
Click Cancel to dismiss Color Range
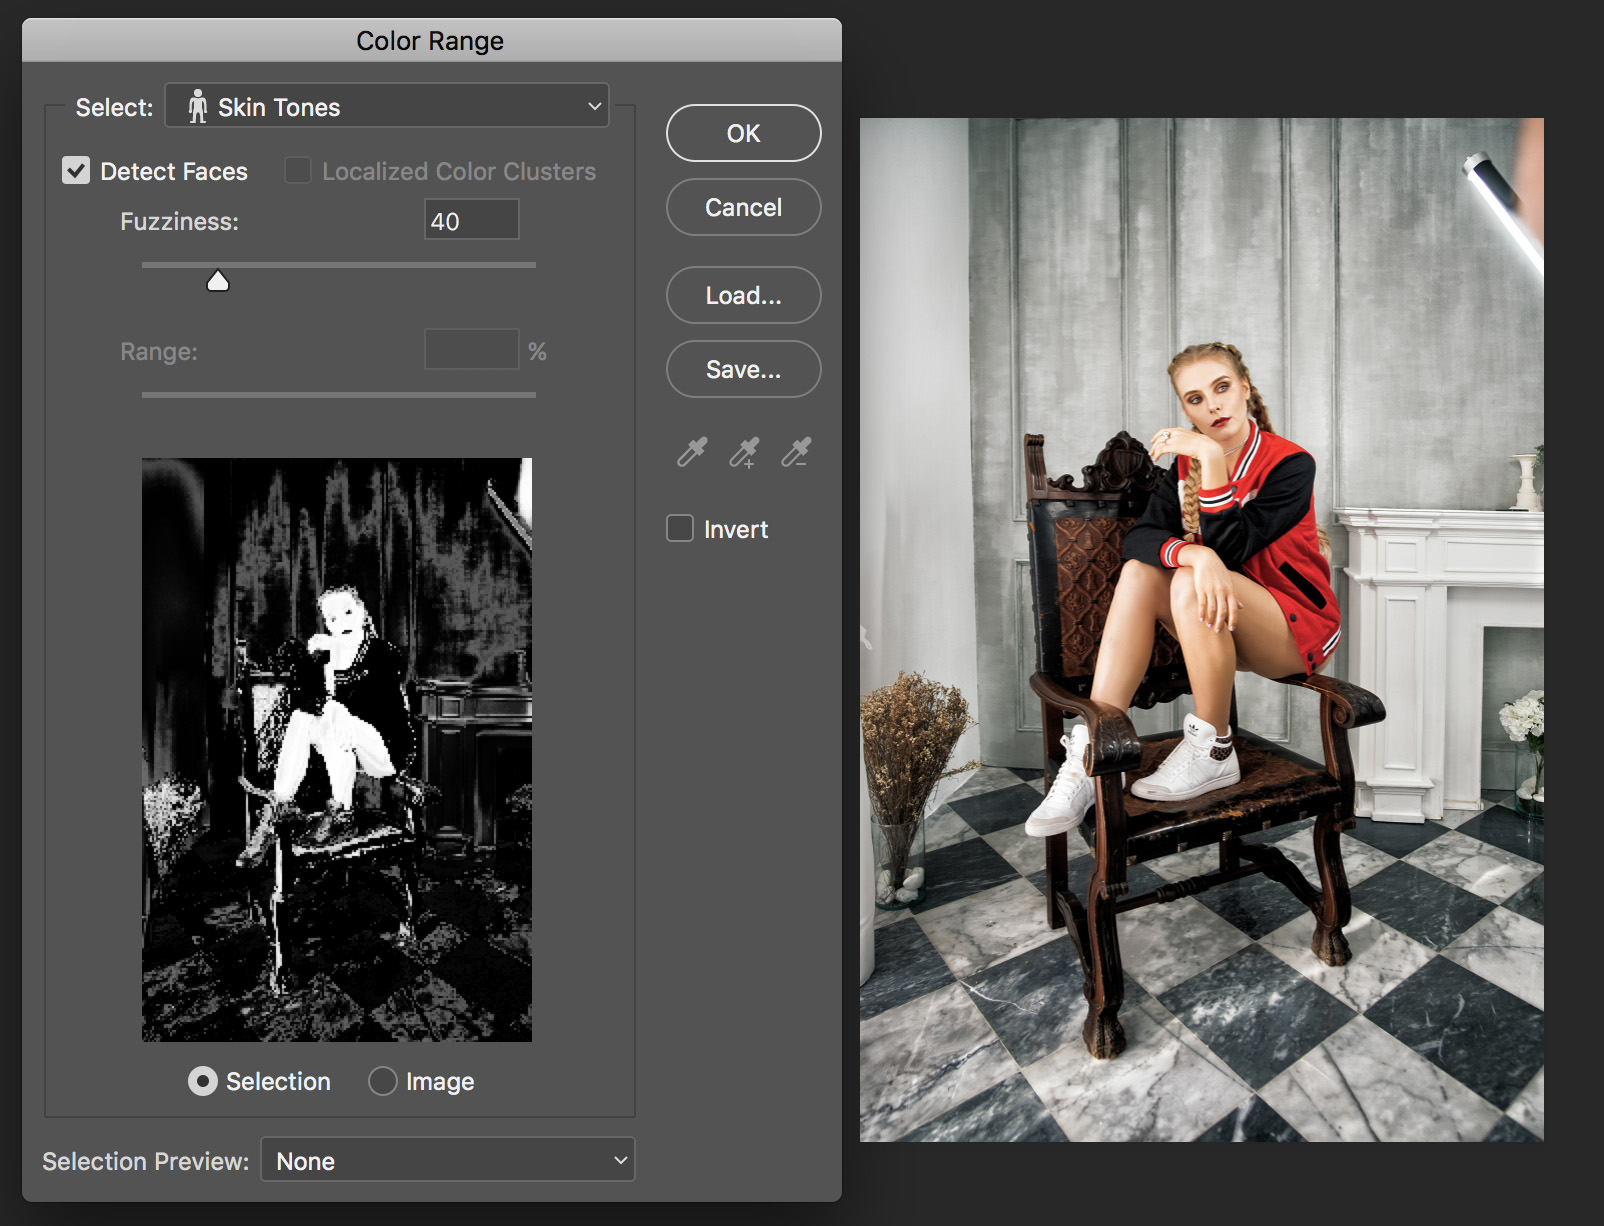tap(743, 207)
